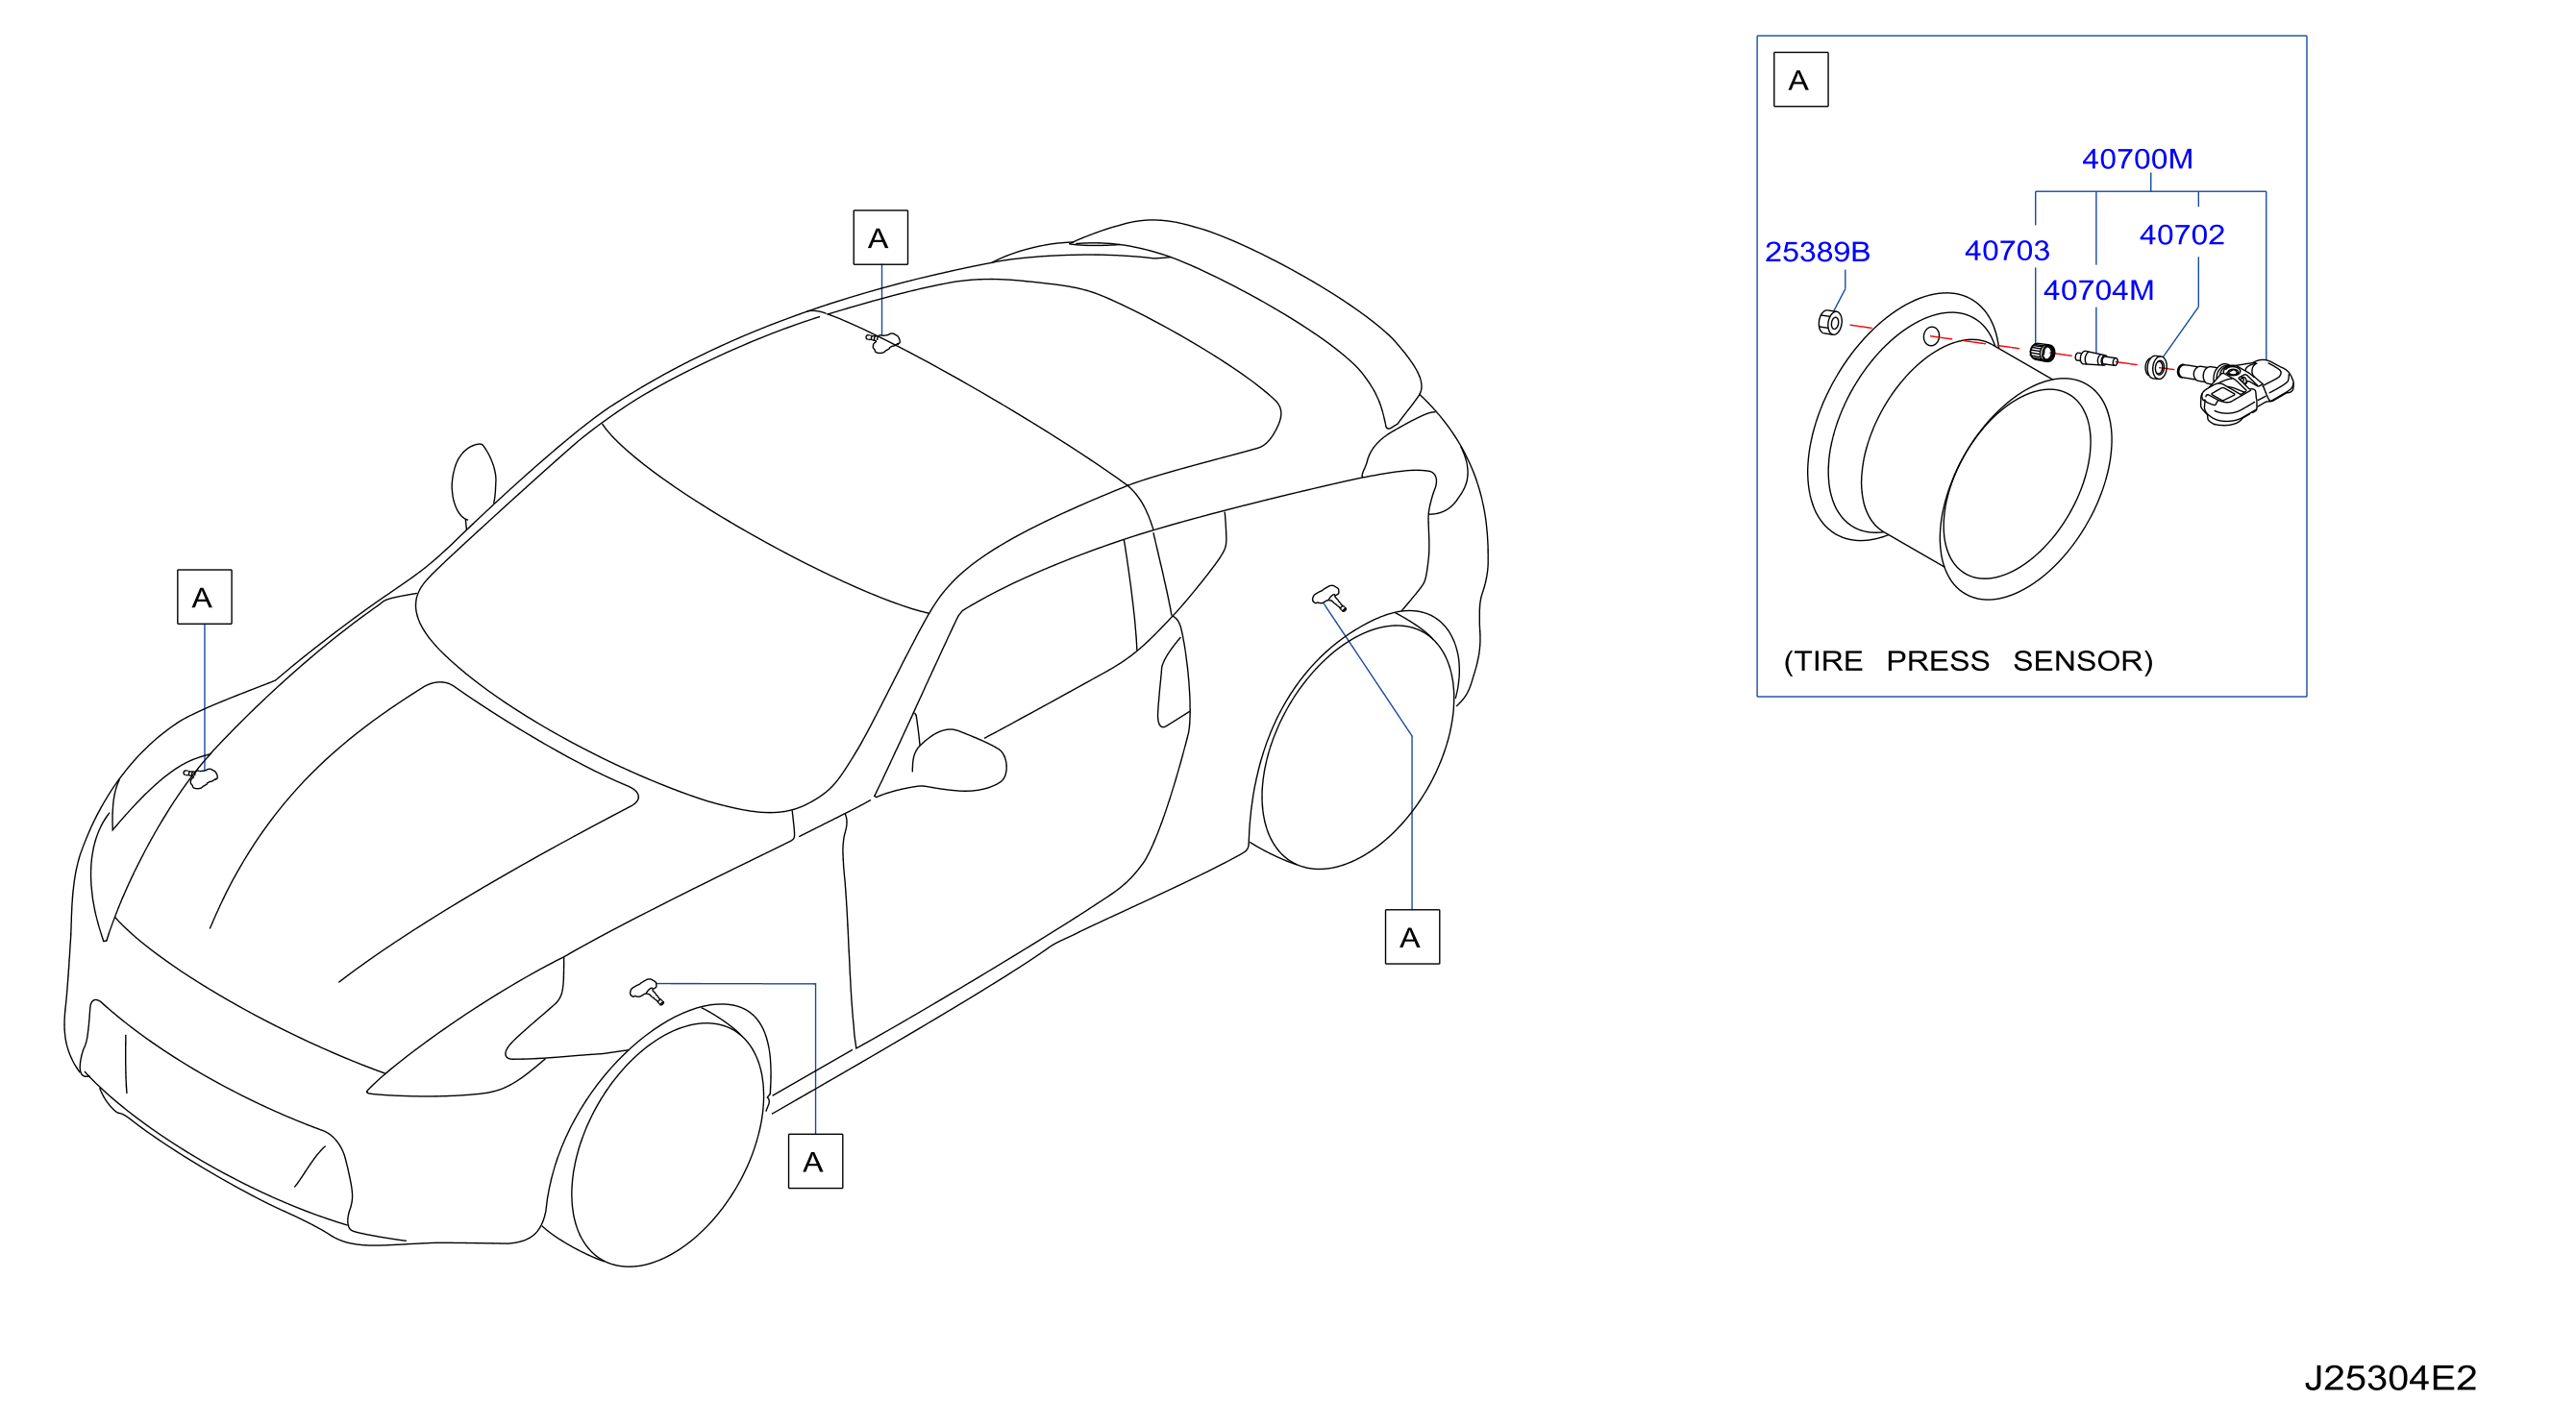Click the wheel rim illustration
The image size is (2576, 1426).
click(x=1959, y=447)
